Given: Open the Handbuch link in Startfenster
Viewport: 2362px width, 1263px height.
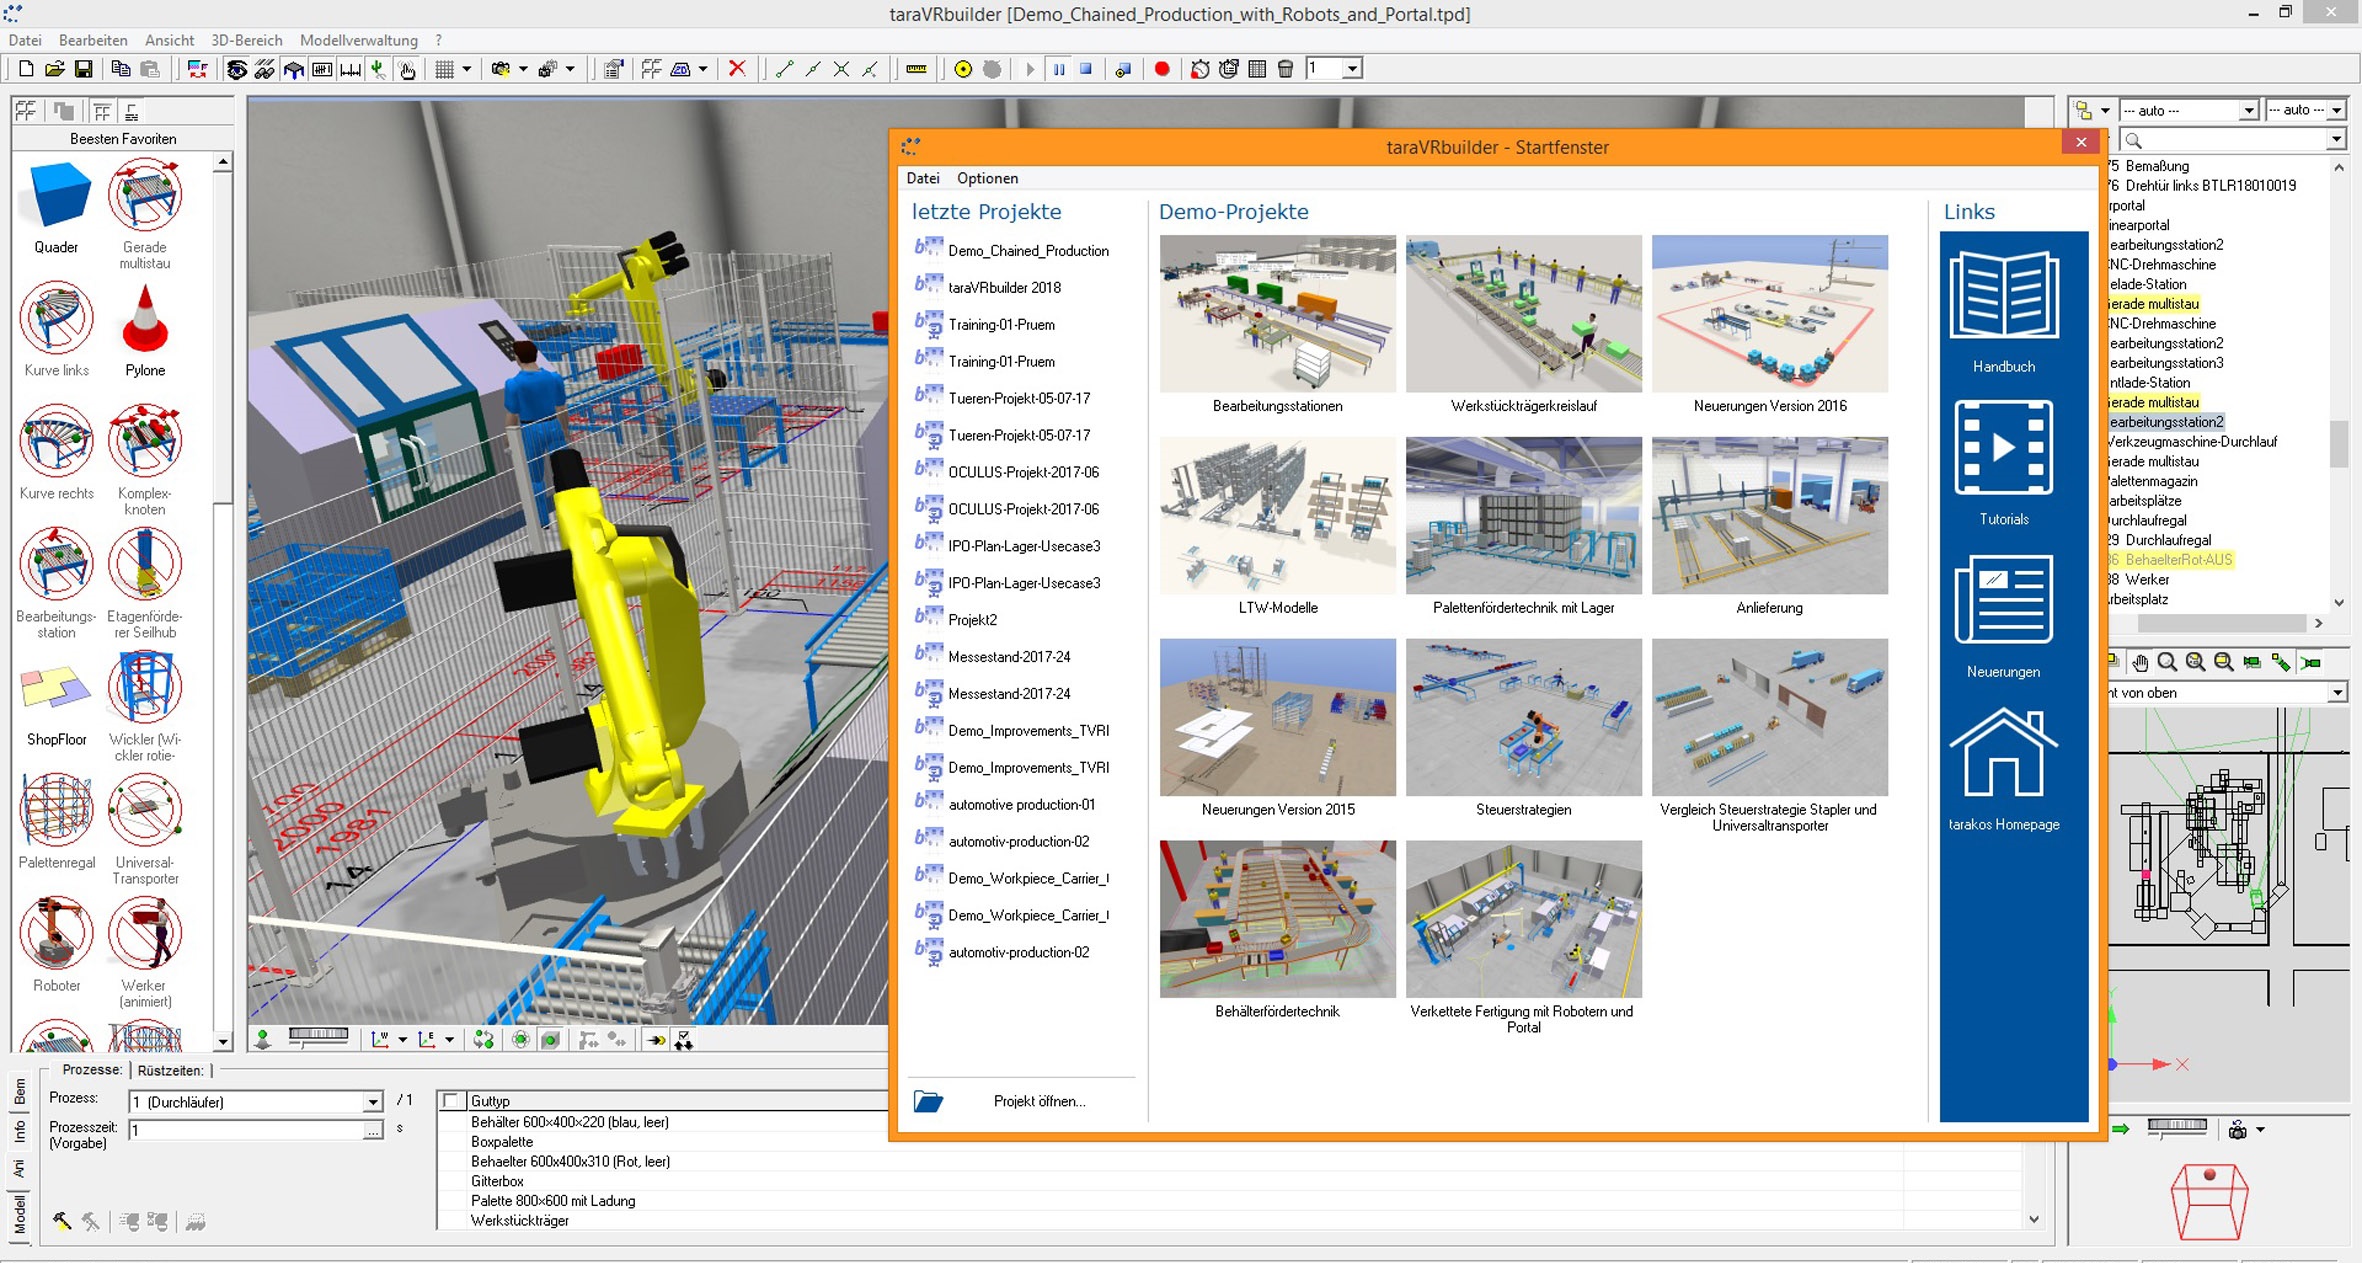Looking at the screenshot, I should point(2004,313).
